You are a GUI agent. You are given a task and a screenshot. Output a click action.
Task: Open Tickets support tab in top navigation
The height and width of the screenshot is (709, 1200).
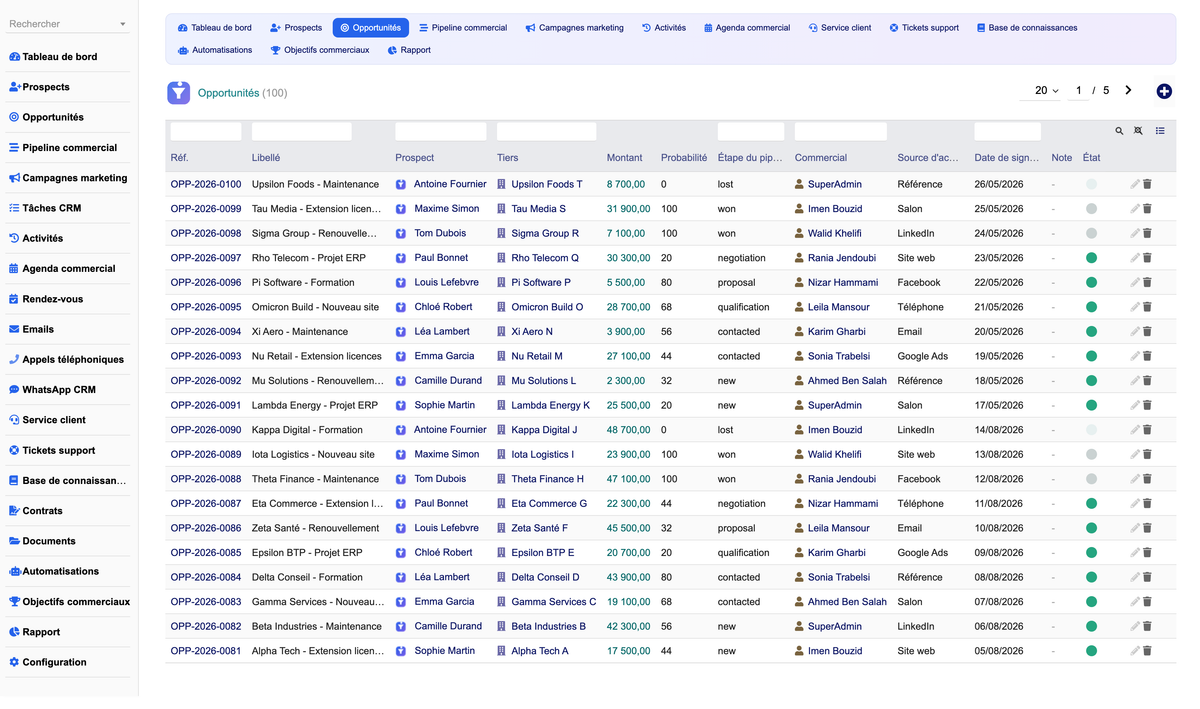tap(924, 28)
